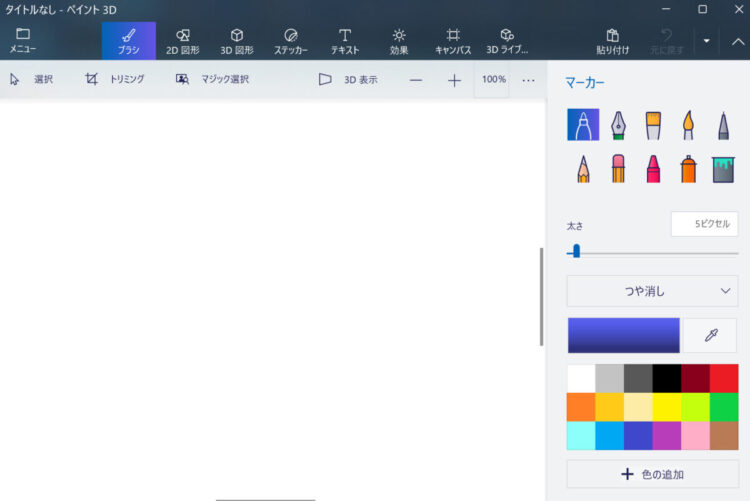The width and height of the screenshot is (750, 501).
Task: Choose the dark gray color swatch
Action: (x=638, y=379)
